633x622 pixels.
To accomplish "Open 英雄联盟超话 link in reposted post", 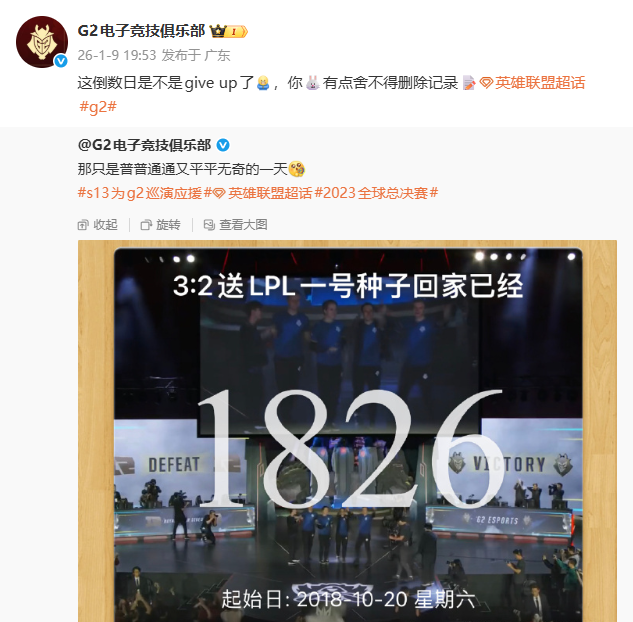I will click(262, 193).
